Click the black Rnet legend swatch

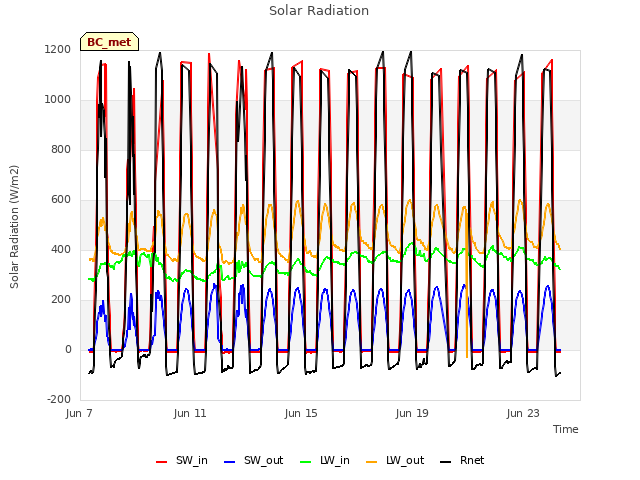(x=446, y=462)
